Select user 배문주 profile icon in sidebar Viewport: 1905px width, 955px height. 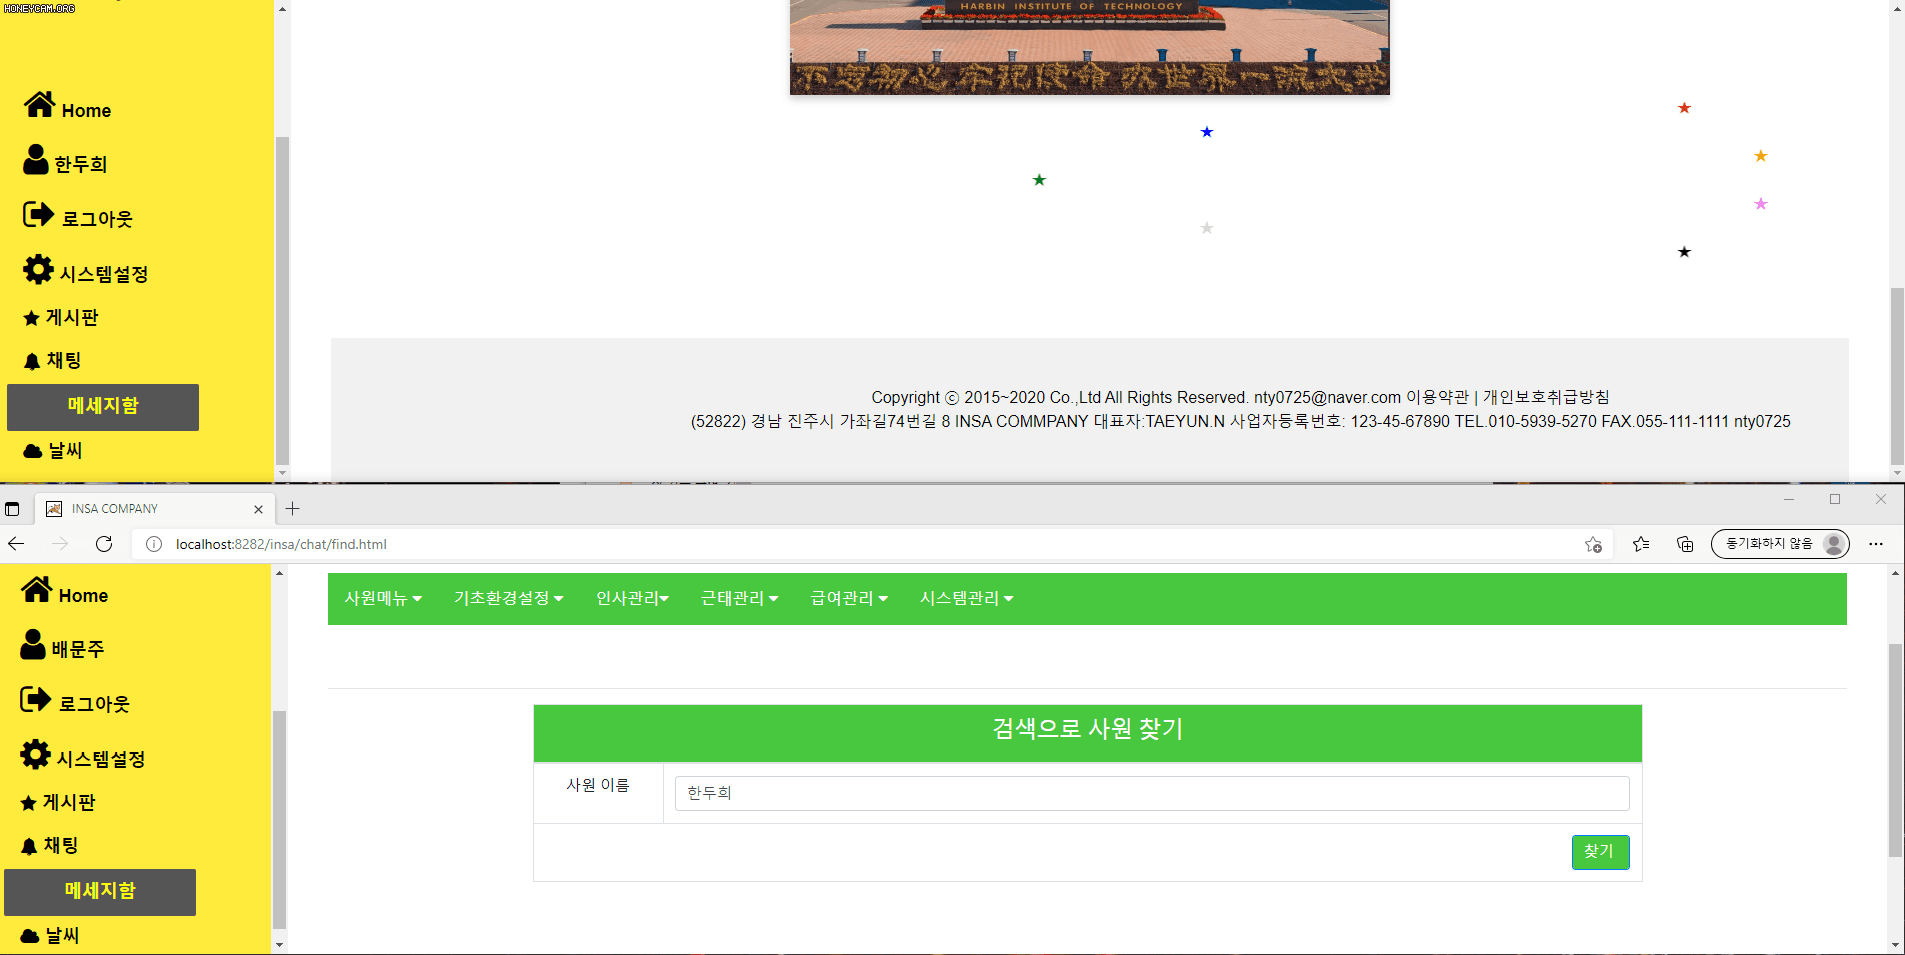[x=33, y=645]
